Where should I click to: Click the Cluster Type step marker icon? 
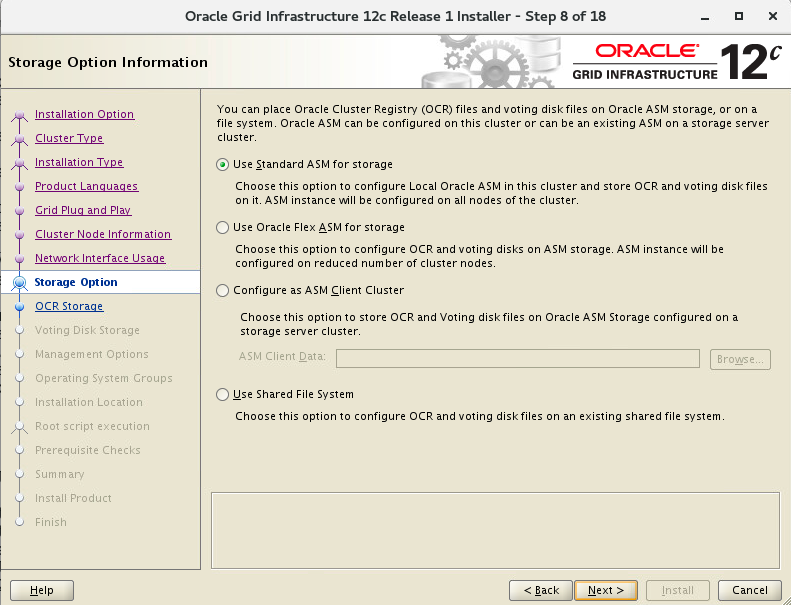tap(19, 140)
